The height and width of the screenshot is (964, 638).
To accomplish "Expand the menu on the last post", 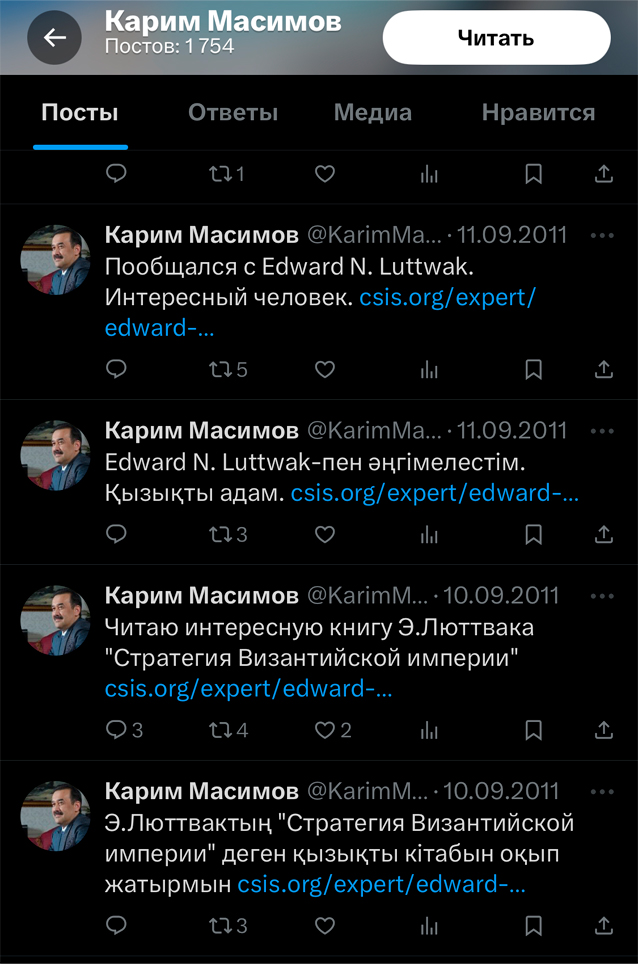I will coord(602,792).
